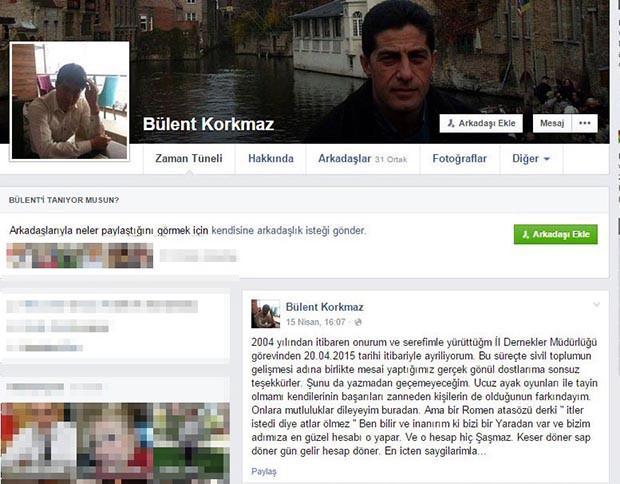The height and width of the screenshot is (484, 620).
Task: Expand the post options chevron
Action: point(596,304)
